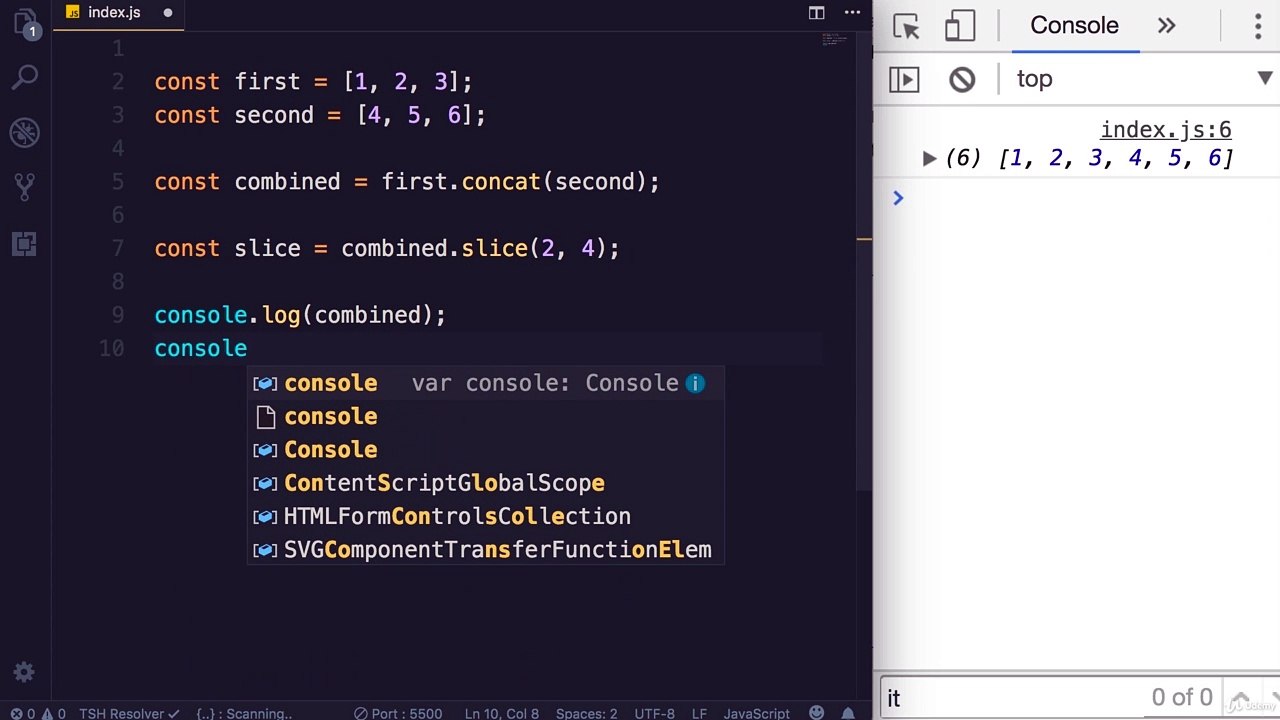The width and height of the screenshot is (1280, 720).
Task: Open the Debug view (crossed bug icon)
Action: click(x=25, y=132)
